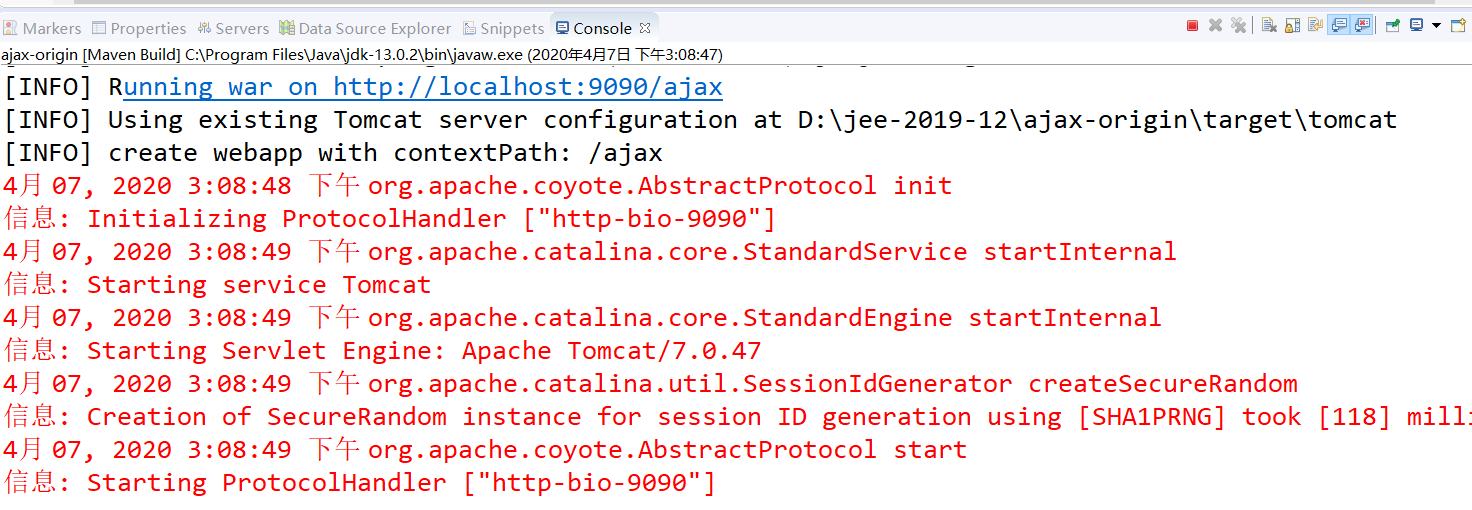Close the Console tab
The height and width of the screenshot is (510, 1472).
[x=645, y=28]
